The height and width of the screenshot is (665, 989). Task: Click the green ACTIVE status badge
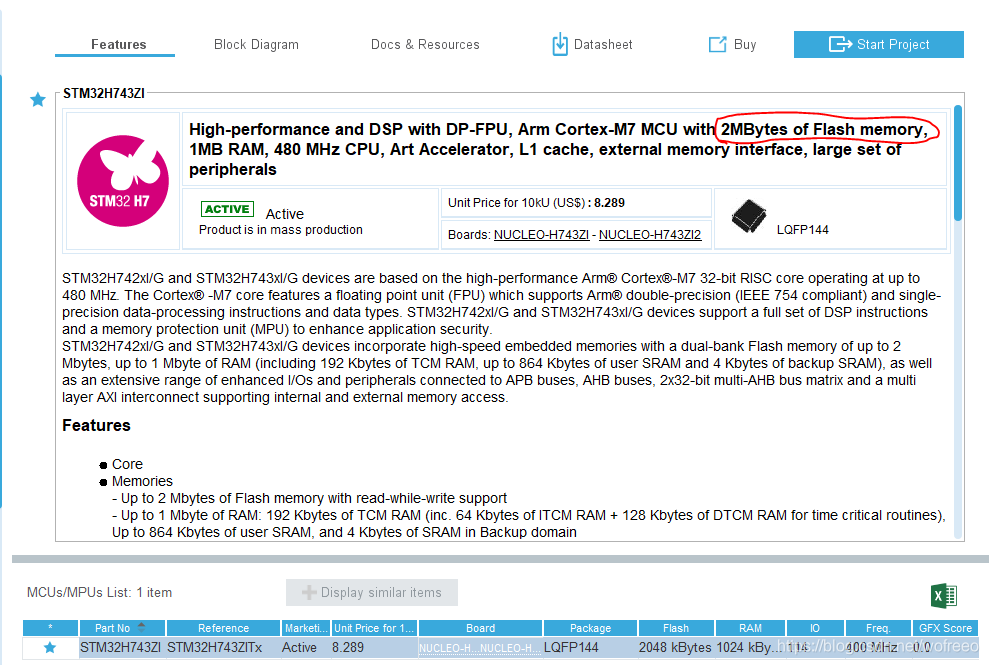point(227,209)
